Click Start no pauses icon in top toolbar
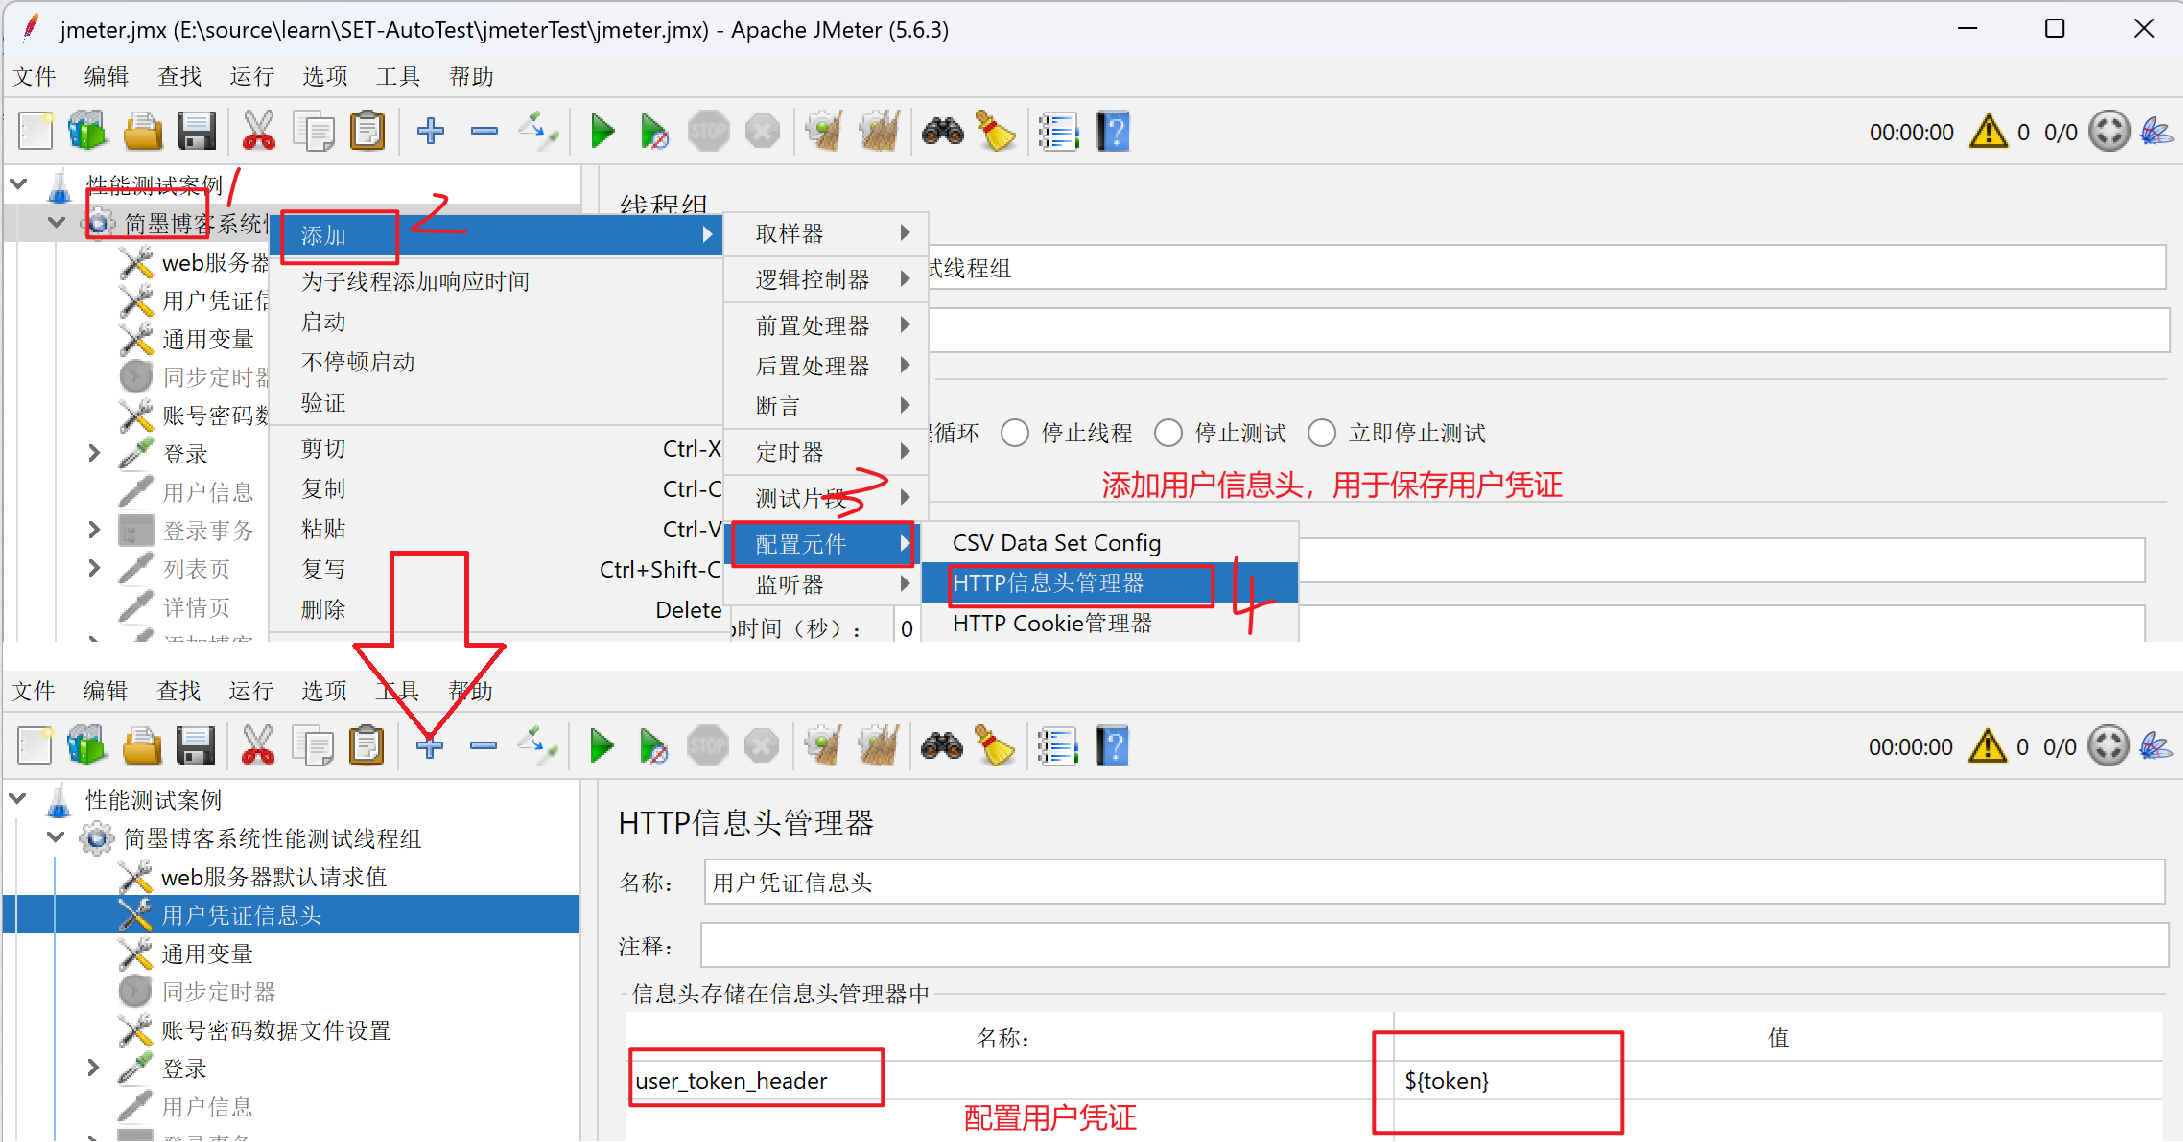 click(x=654, y=131)
